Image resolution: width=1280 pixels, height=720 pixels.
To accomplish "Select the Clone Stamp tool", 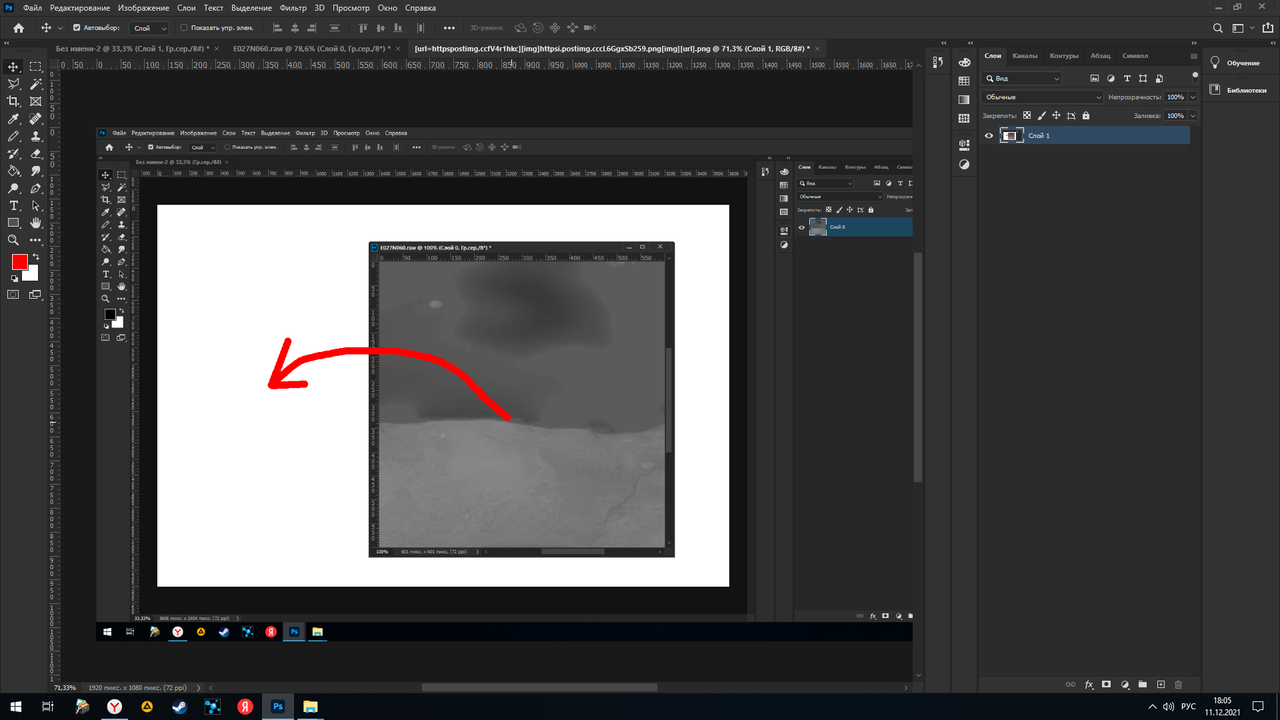I will coord(35,136).
